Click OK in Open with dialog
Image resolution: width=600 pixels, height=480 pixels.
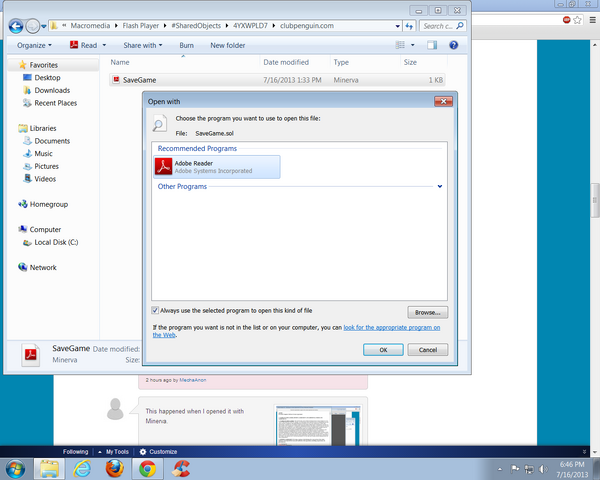coord(383,349)
